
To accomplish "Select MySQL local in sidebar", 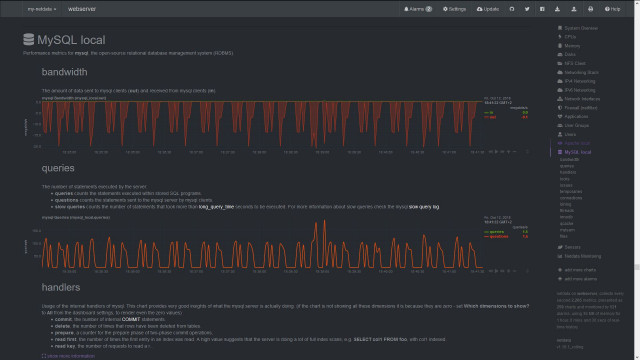I will 577,152.
